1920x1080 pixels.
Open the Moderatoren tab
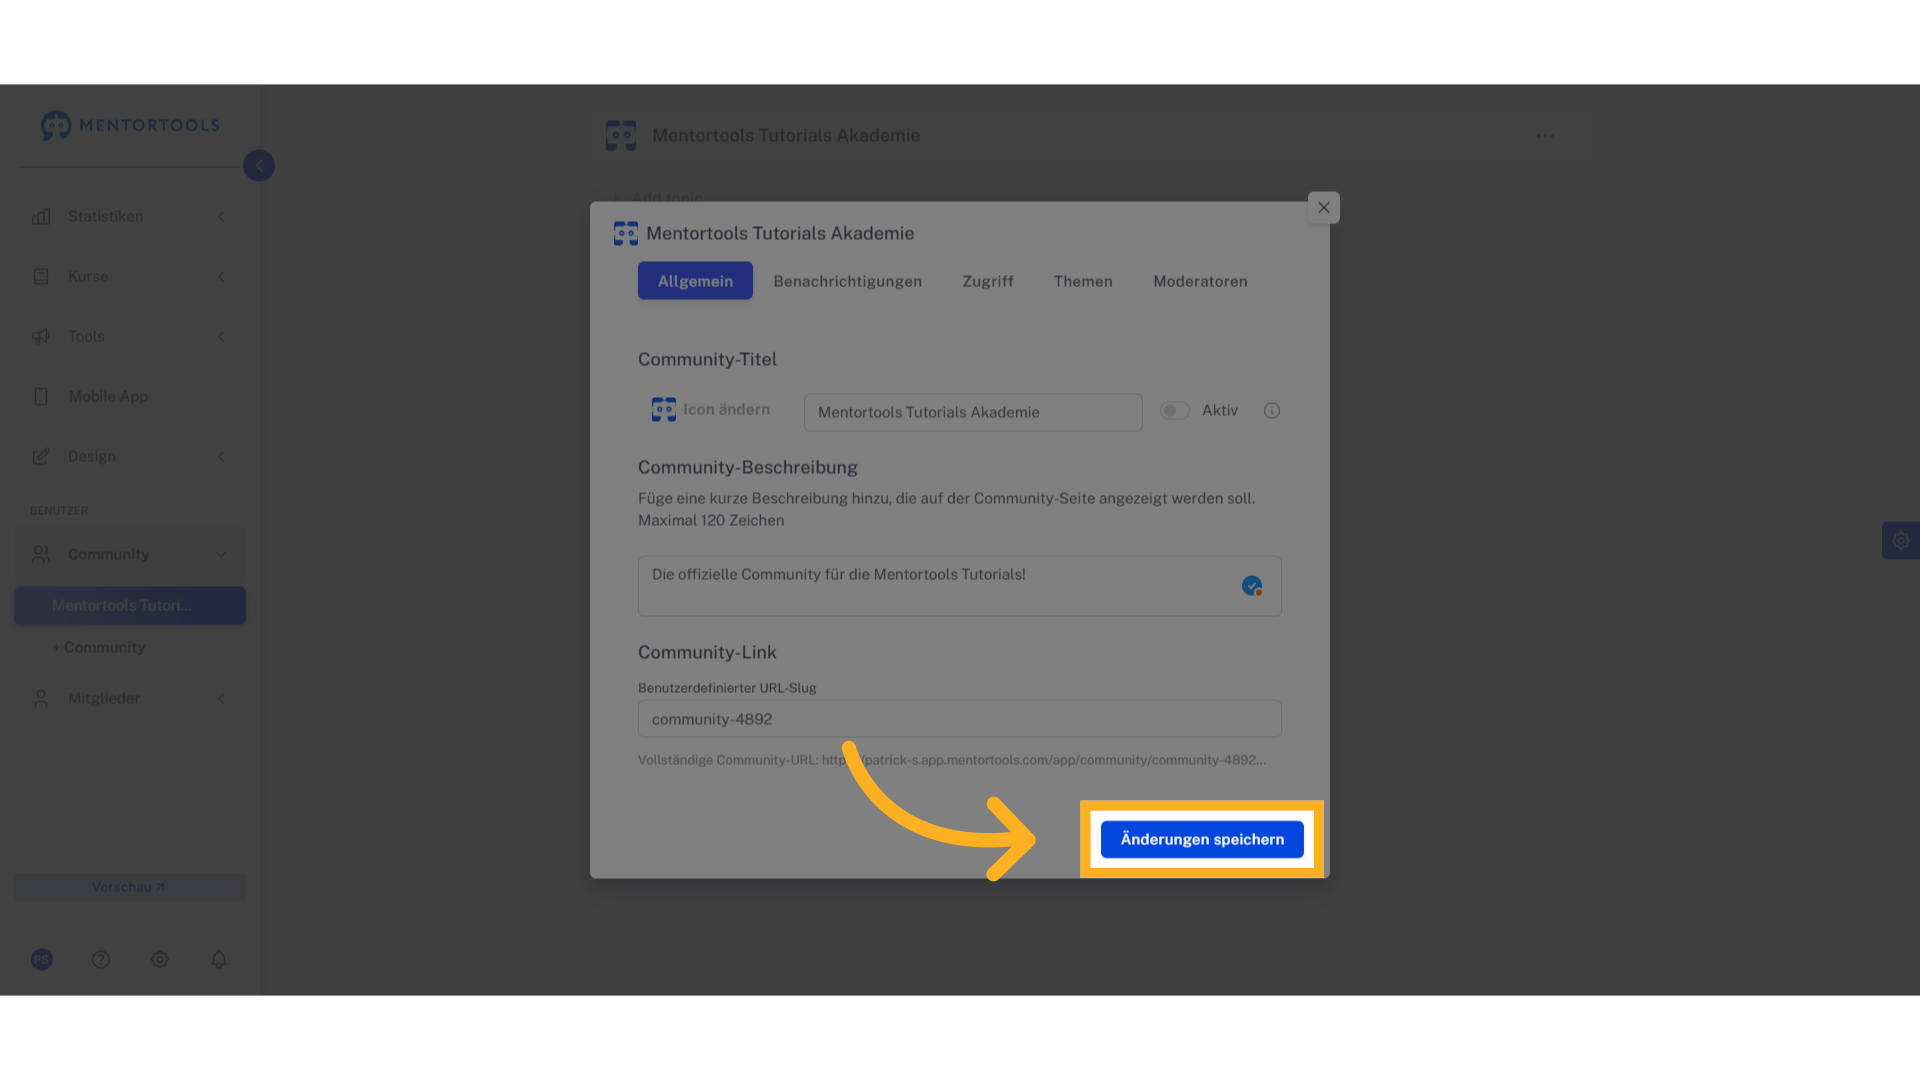(x=1200, y=281)
